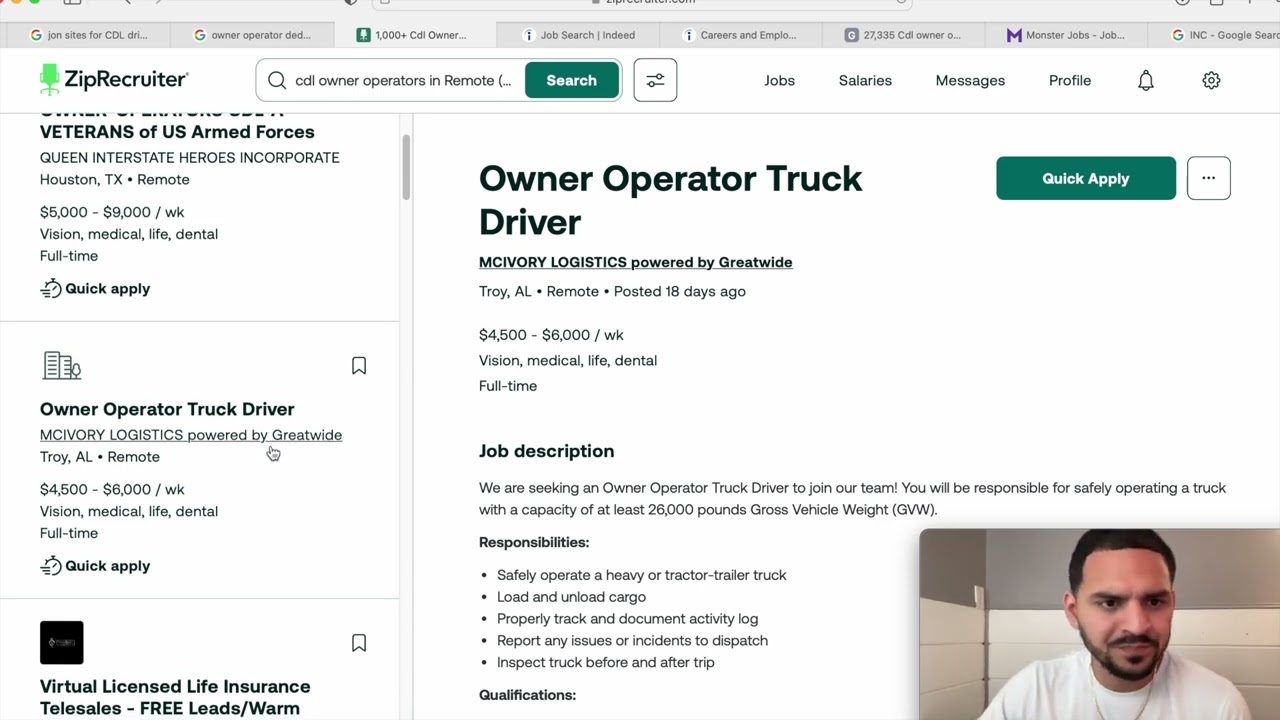Click the green Search button
Screen dimensions: 1280x720
(x=571, y=80)
